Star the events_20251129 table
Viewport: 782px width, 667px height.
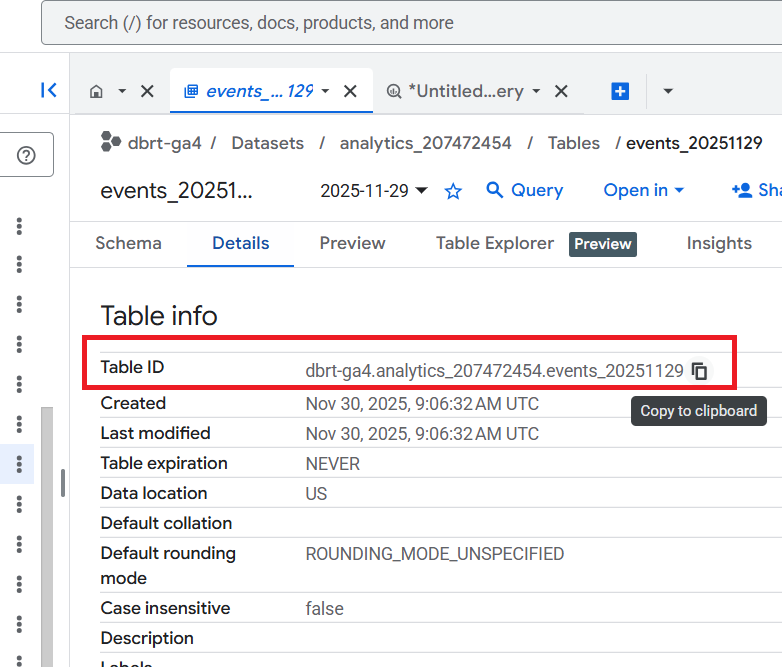point(453,191)
